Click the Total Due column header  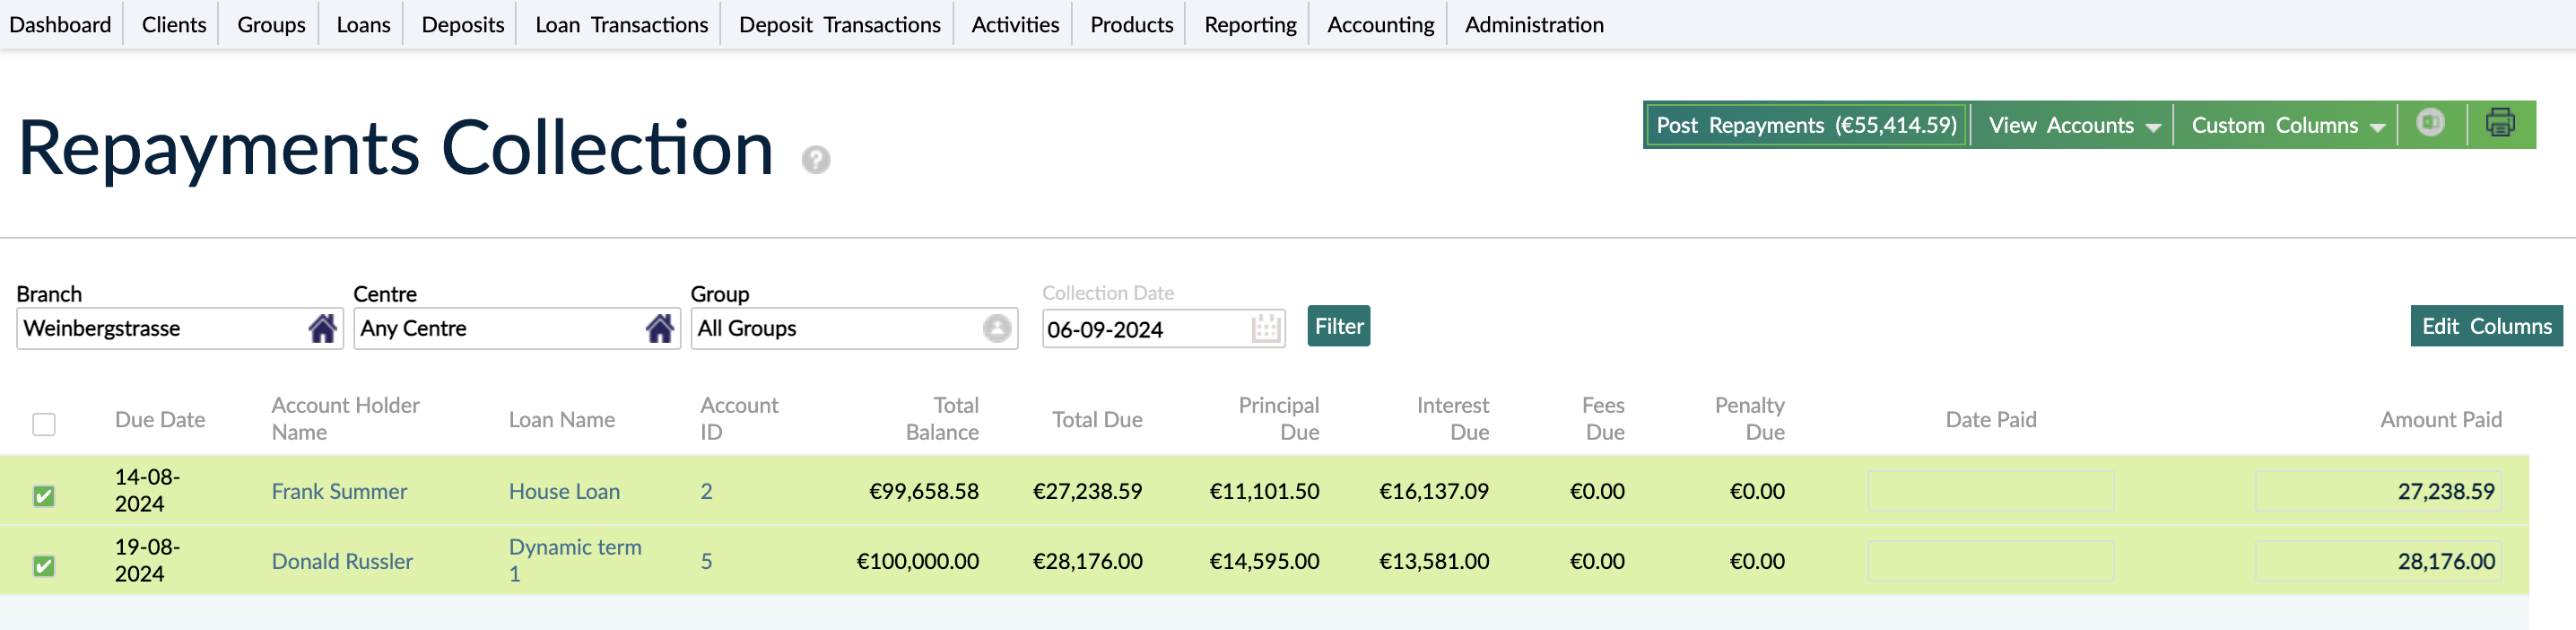pyautogui.click(x=1097, y=420)
